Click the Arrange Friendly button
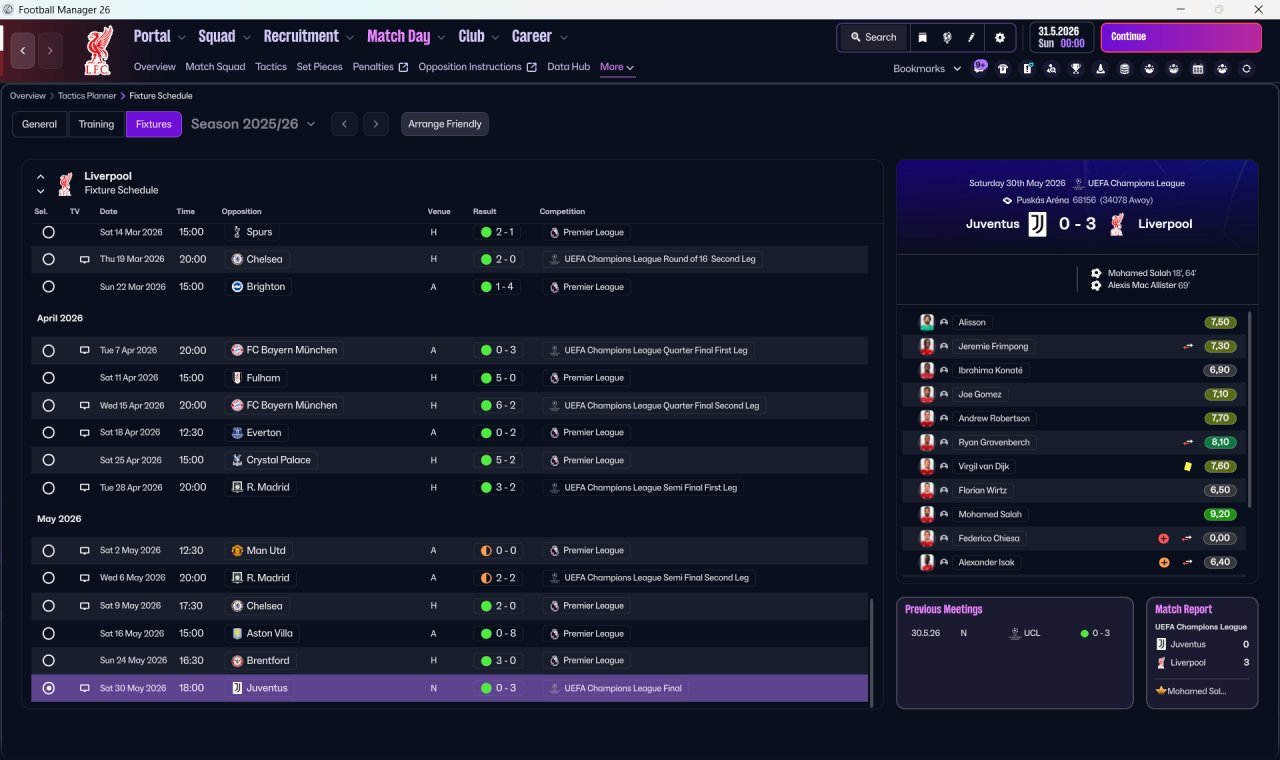This screenshot has height=760, width=1280. click(x=445, y=124)
